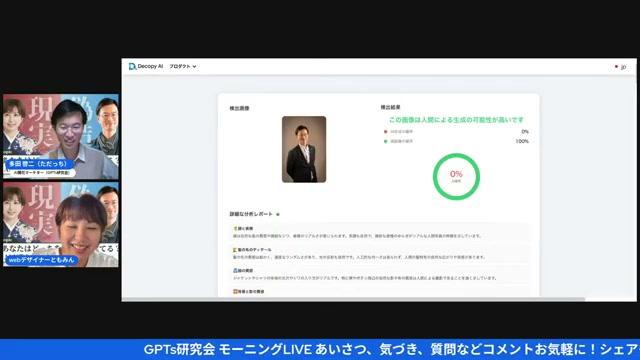Image resolution: width=640 pixels, height=360 pixels.
Task: Click the green 0% circular gauge
Action: coord(456,177)
